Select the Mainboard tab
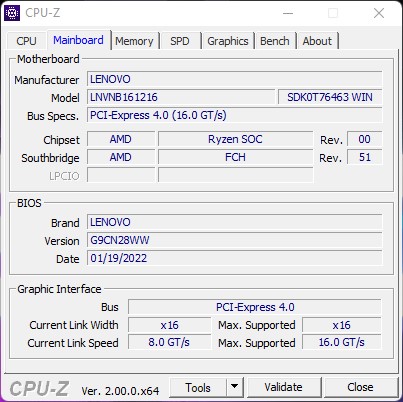Screen dimensions: 403x402 tap(78, 40)
